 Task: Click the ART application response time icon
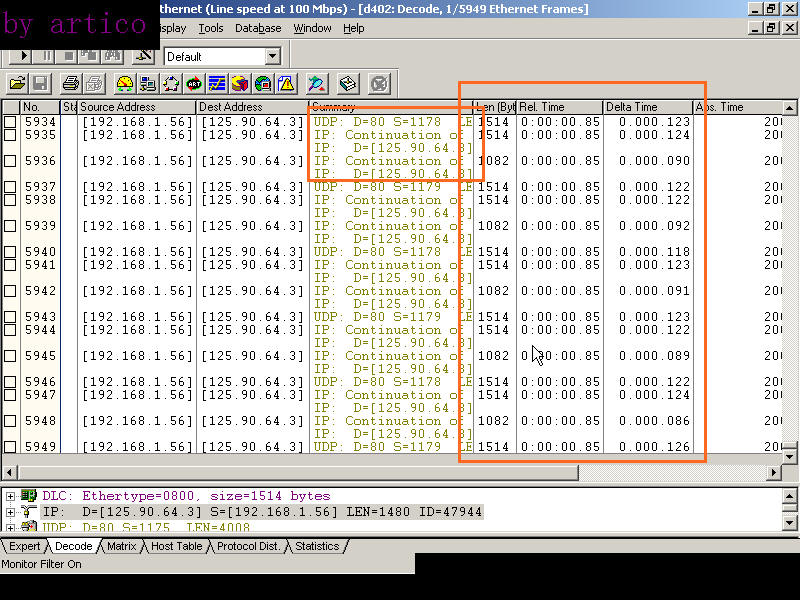tap(194, 84)
